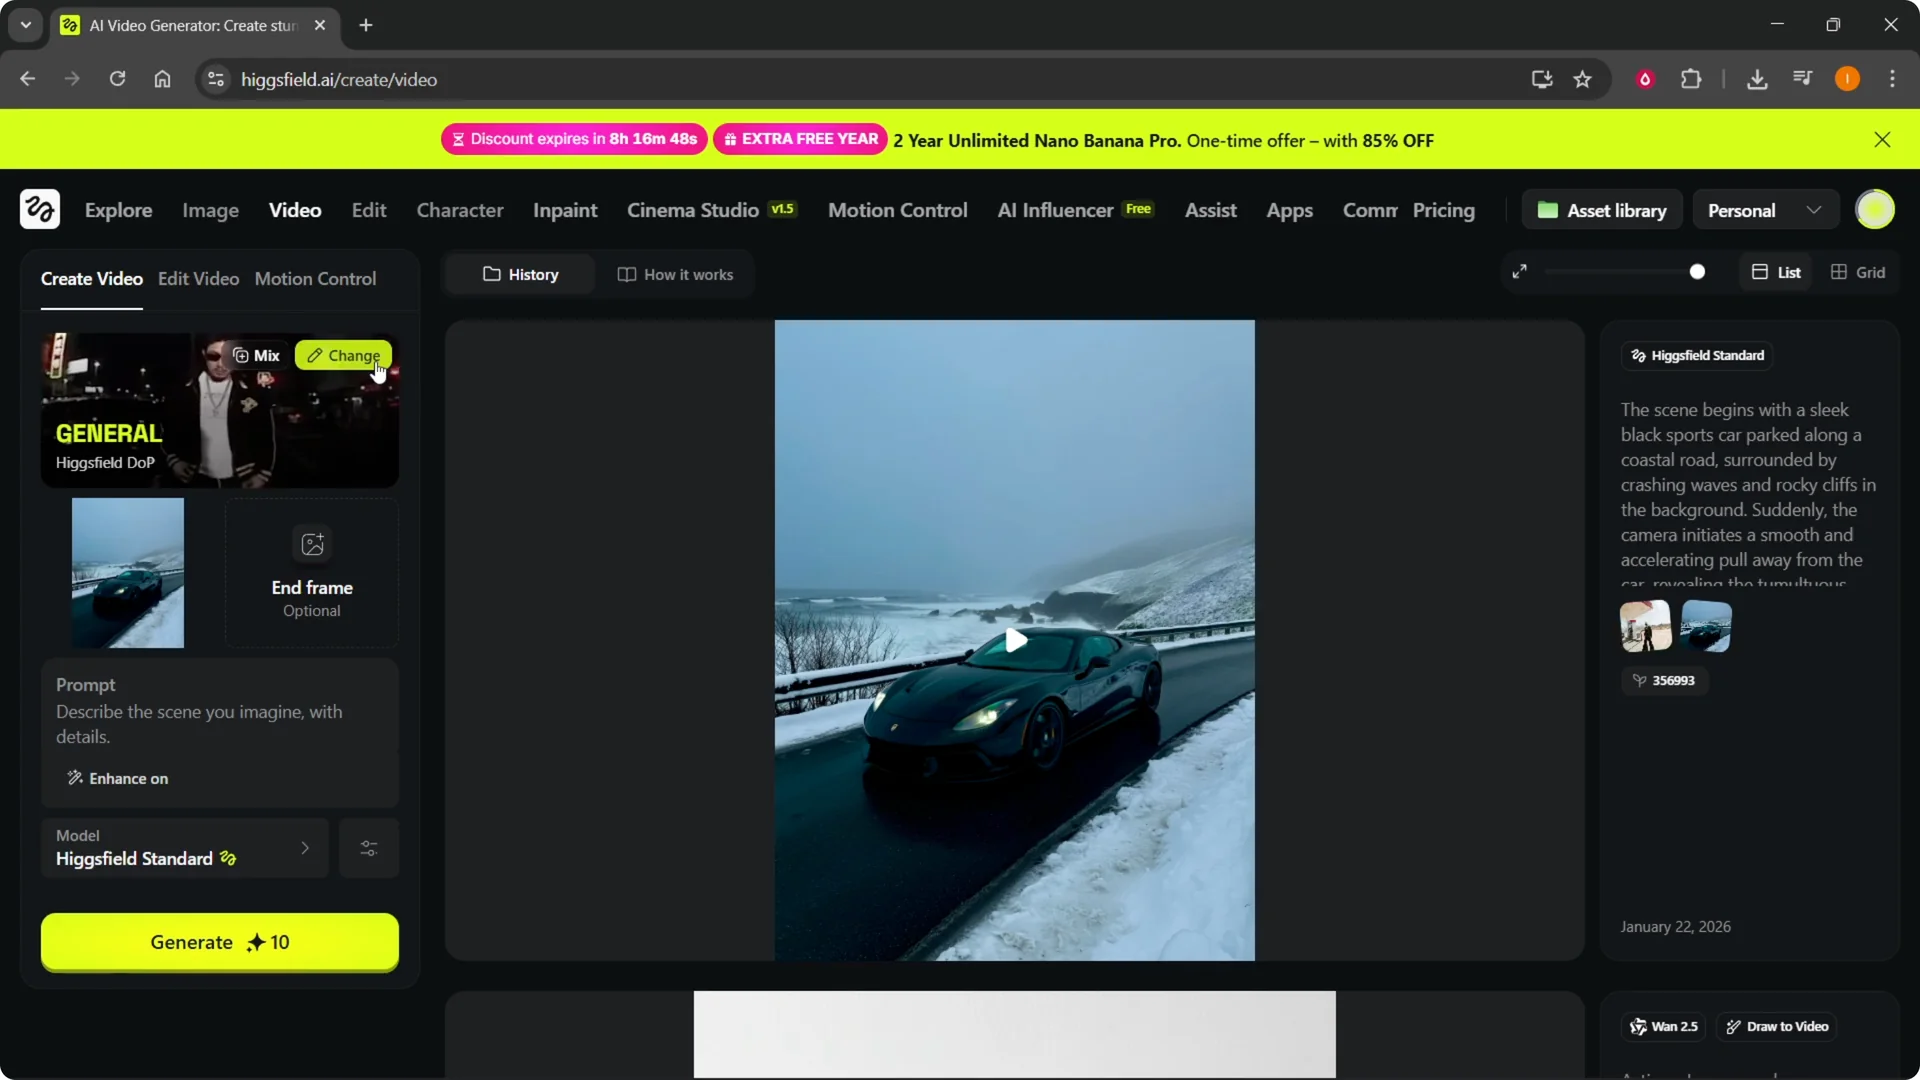Adjust the thumbnail size slider
1920x1080 pixels.
click(x=1698, y=271)
